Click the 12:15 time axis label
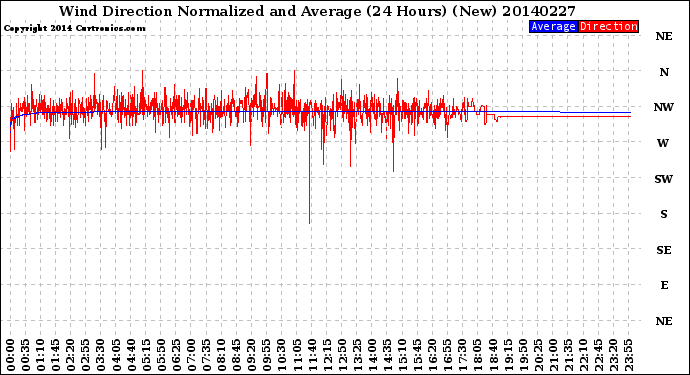This screenshot has height=375, width=690. tap(327, 355)
